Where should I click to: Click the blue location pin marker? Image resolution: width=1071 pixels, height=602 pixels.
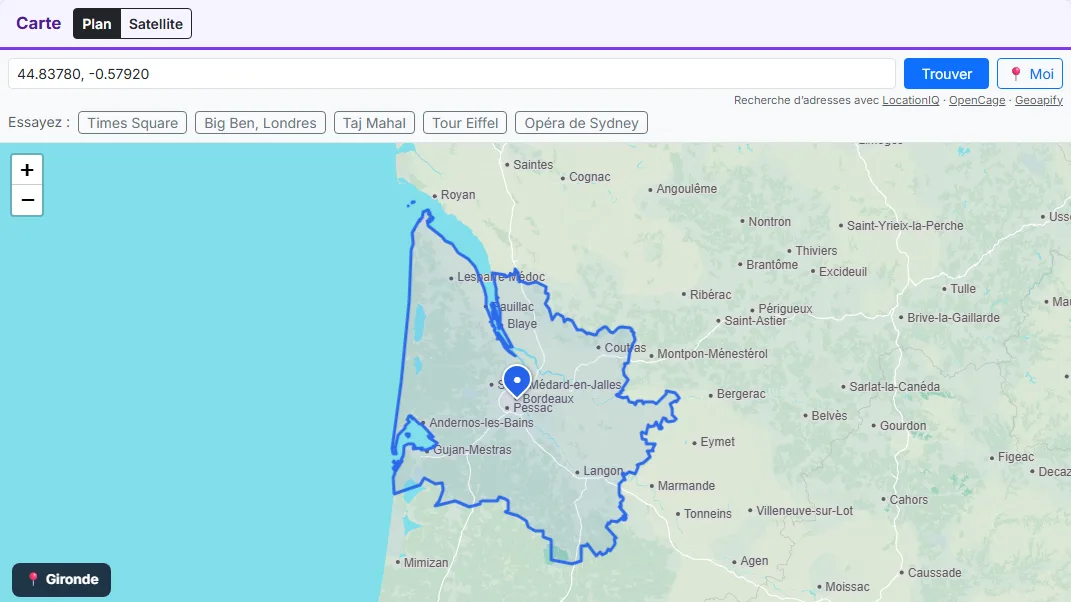click(517, 382)
